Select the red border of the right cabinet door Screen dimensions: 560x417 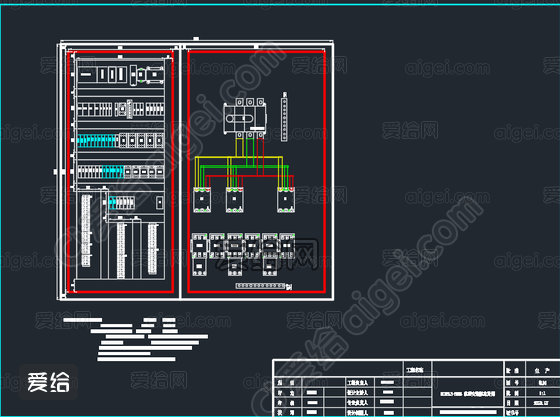click(256, 172)
